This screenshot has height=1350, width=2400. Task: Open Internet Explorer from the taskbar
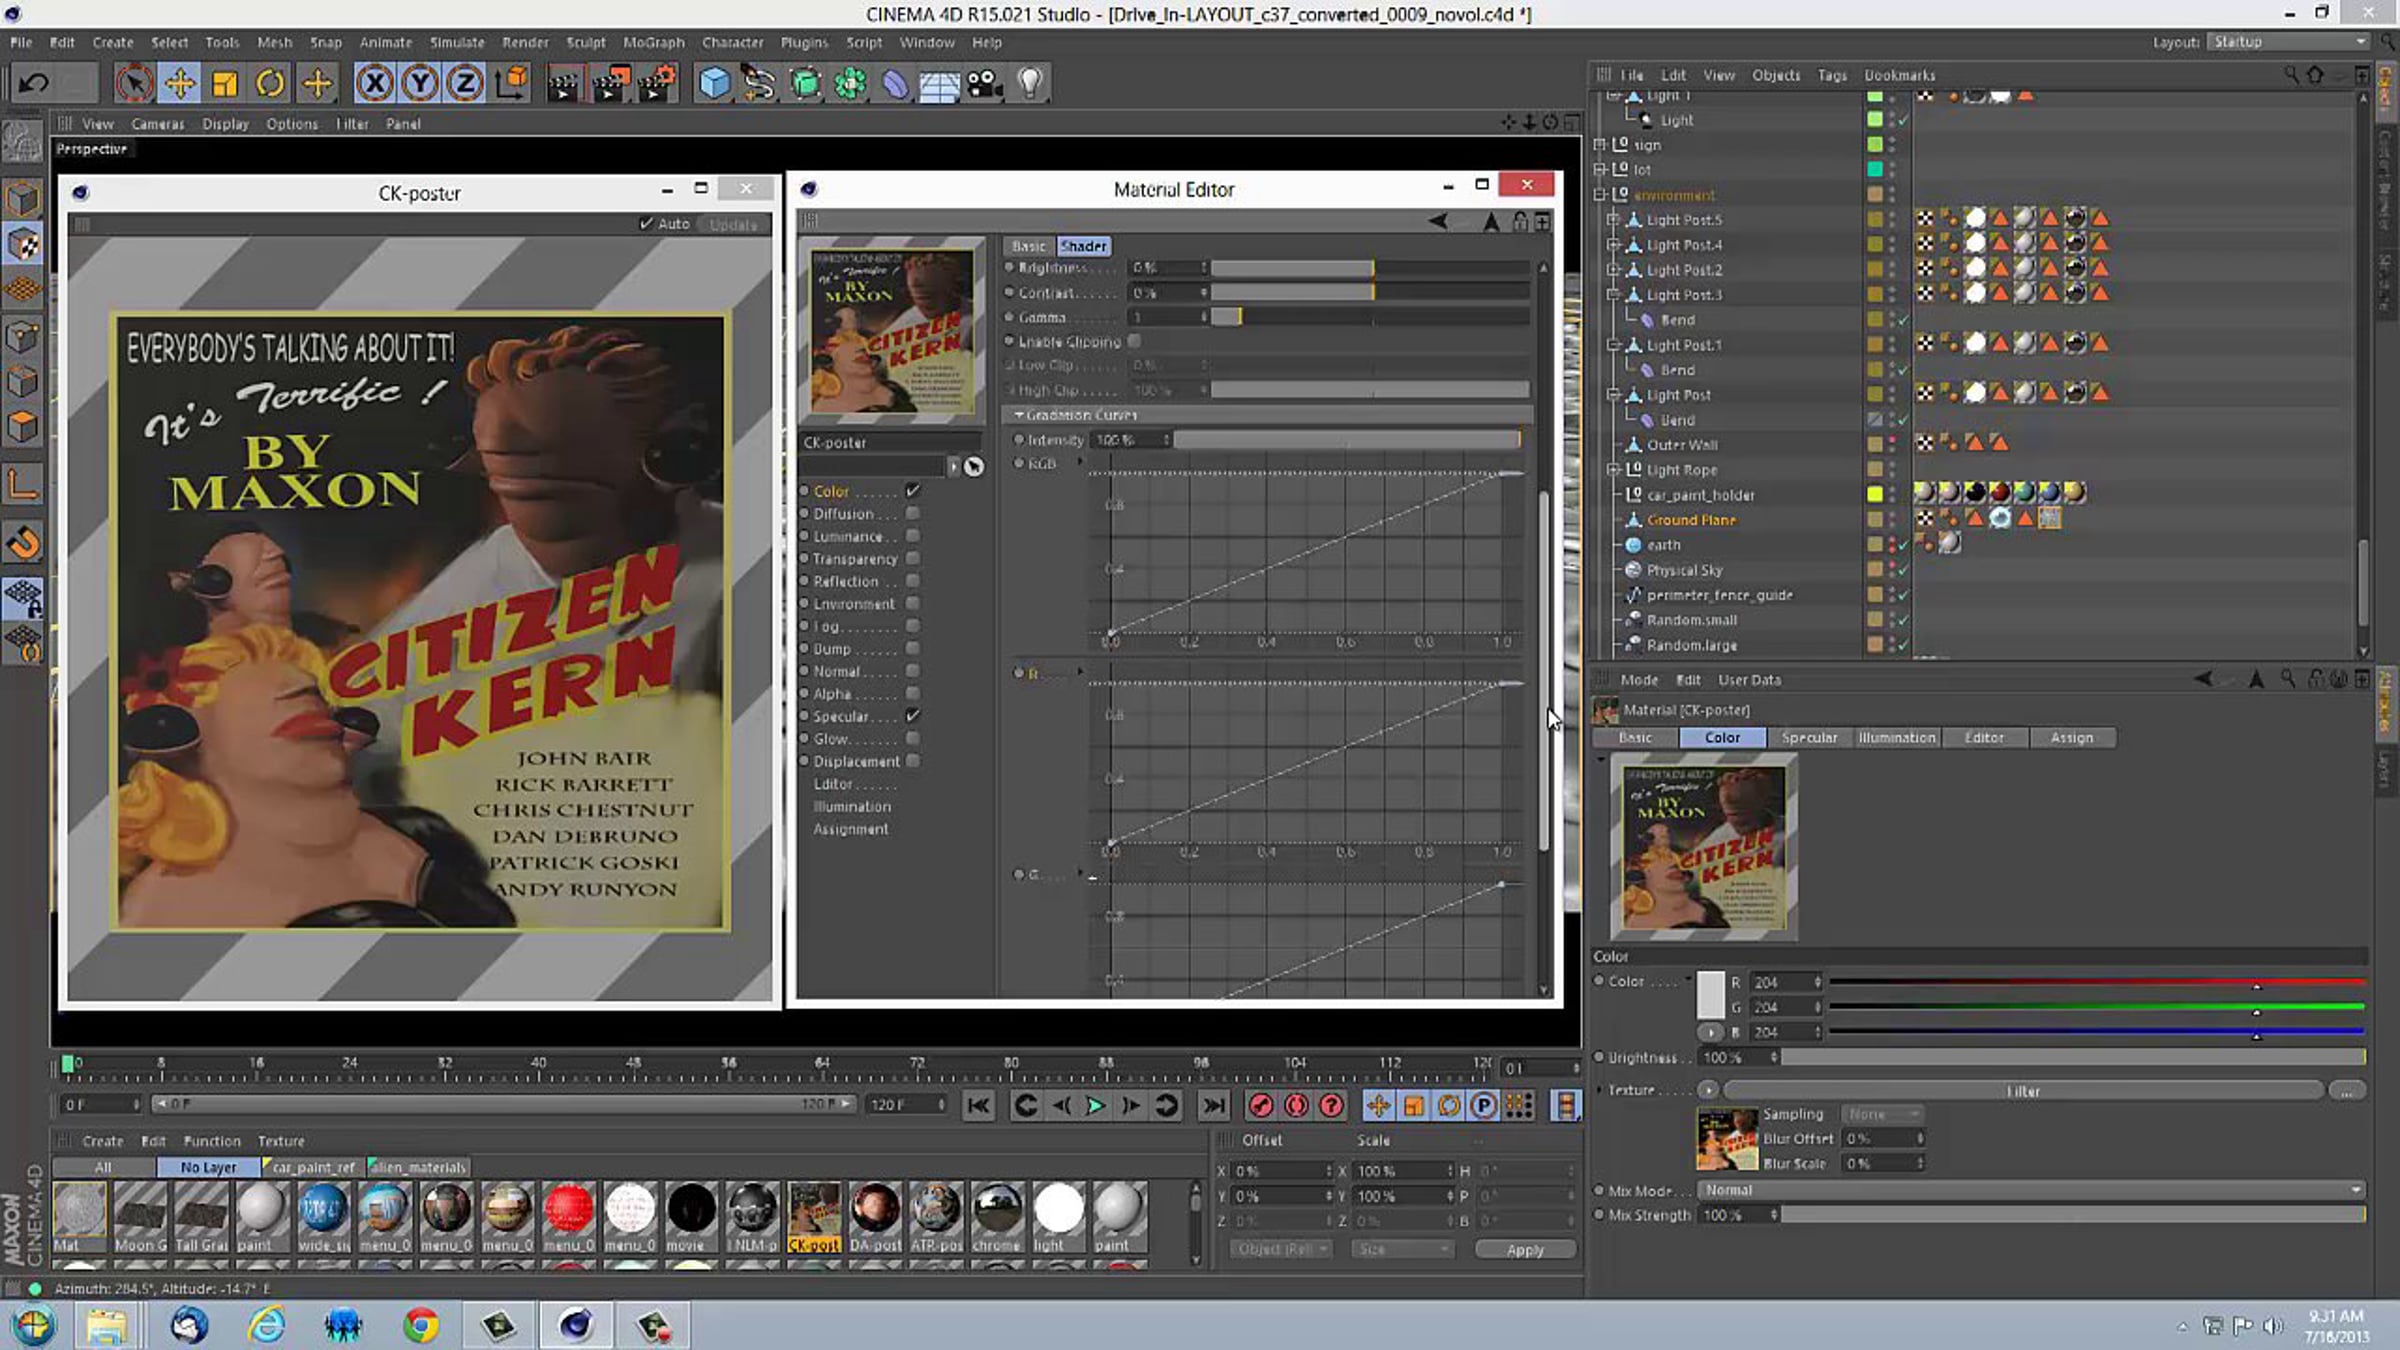[266, 1326]
